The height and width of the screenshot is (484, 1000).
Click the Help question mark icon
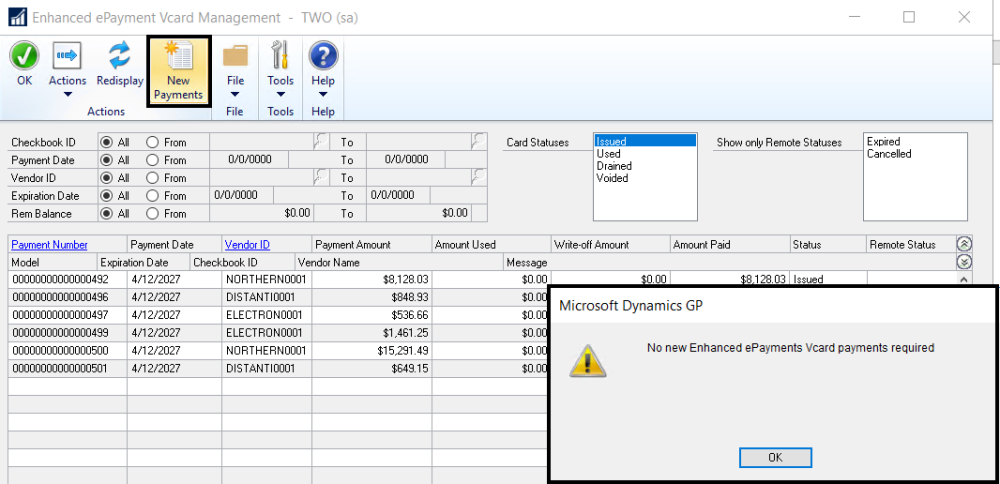coord(323,56)
